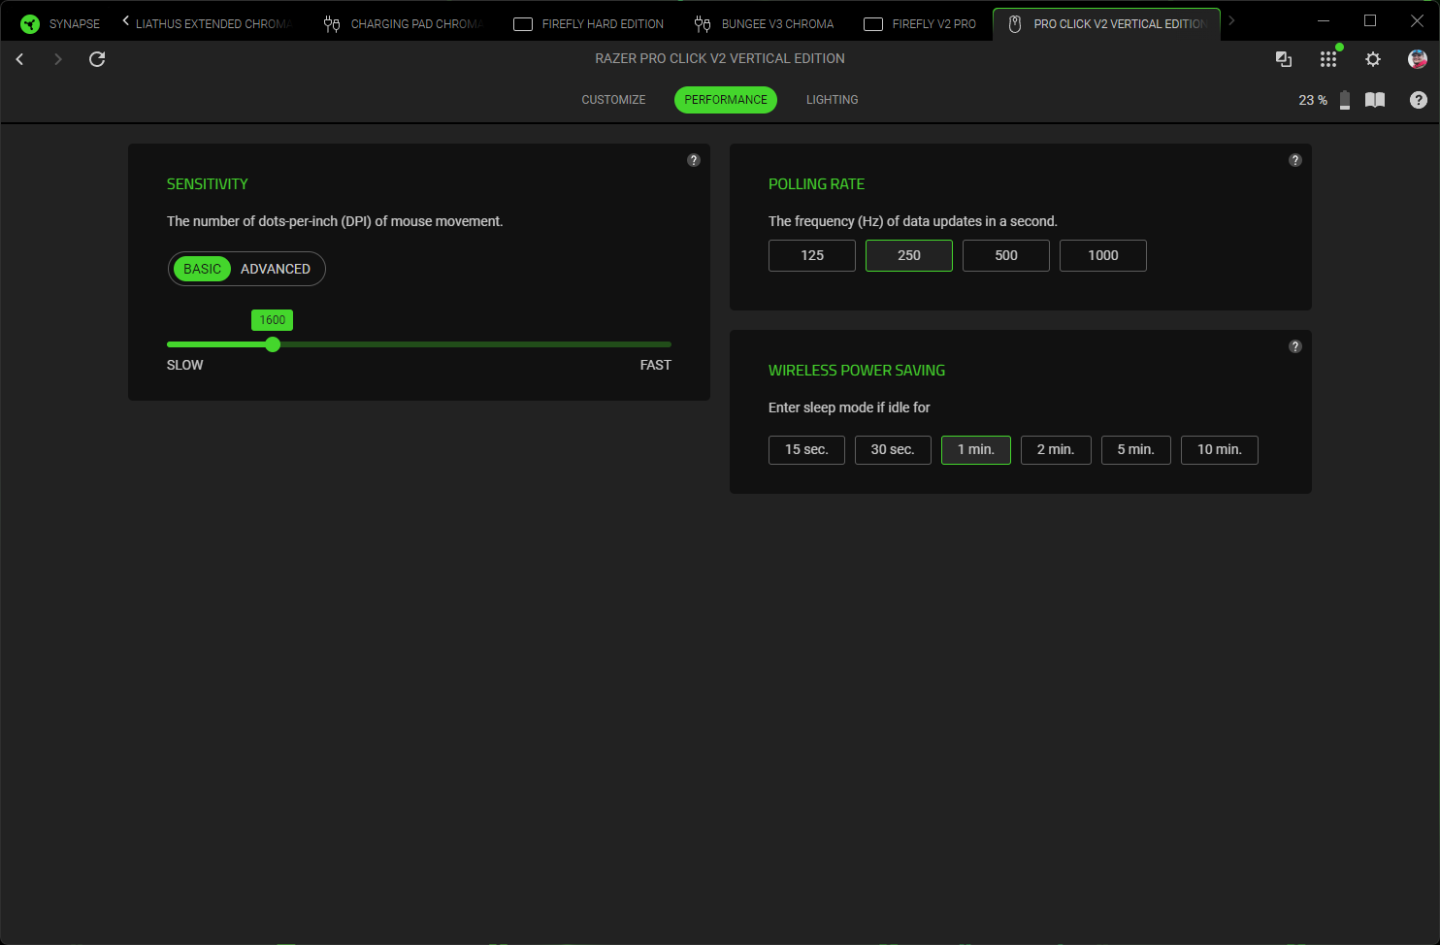1440x945 pixels.
Task: Open the modules grid icon
Action: pos(1328,59)
